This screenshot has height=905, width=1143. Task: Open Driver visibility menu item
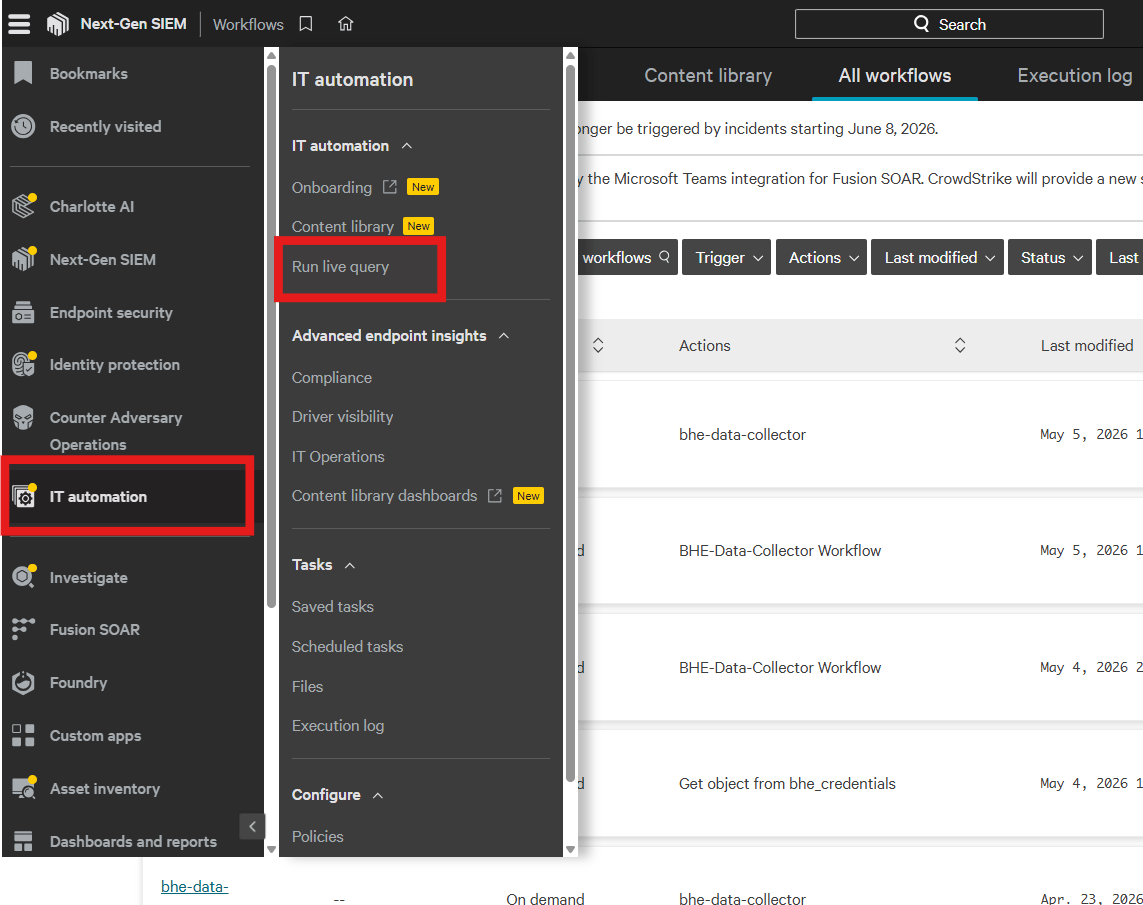[x=343, y=417]
